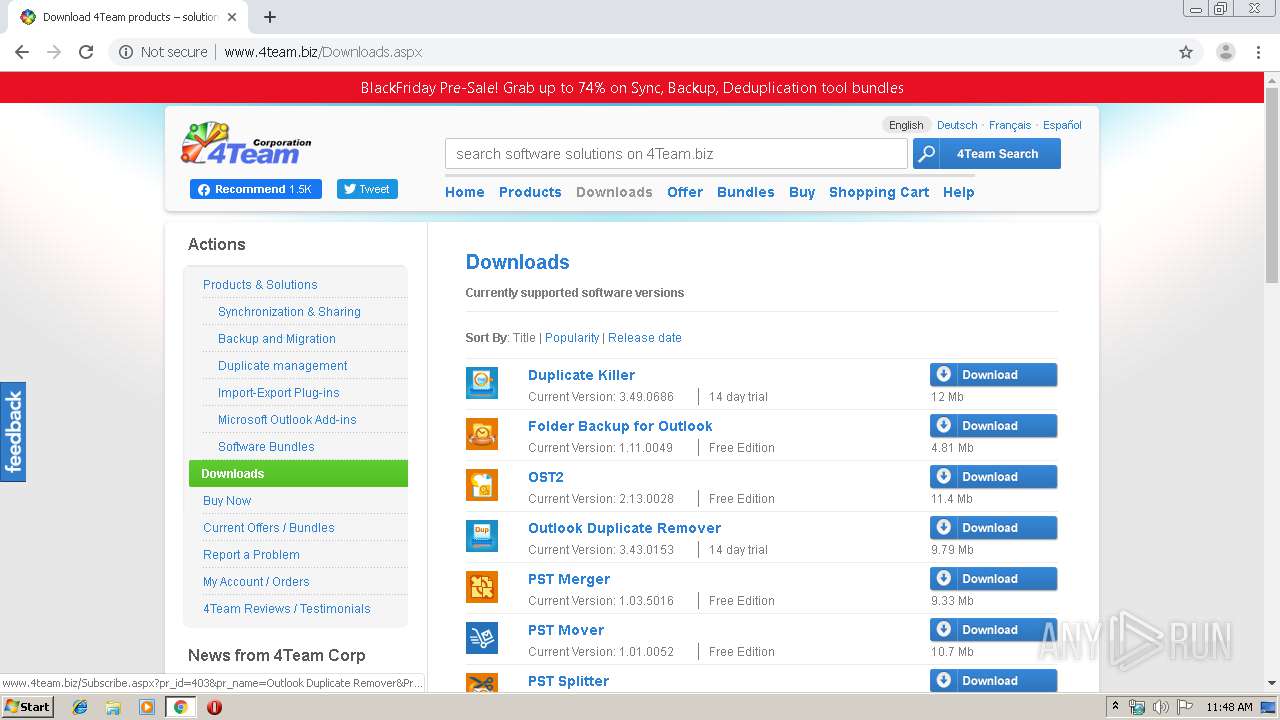The height and width of the screenshot is (720, 1280).
Task: Open the feedback side tab
Action: coord(13,432)
